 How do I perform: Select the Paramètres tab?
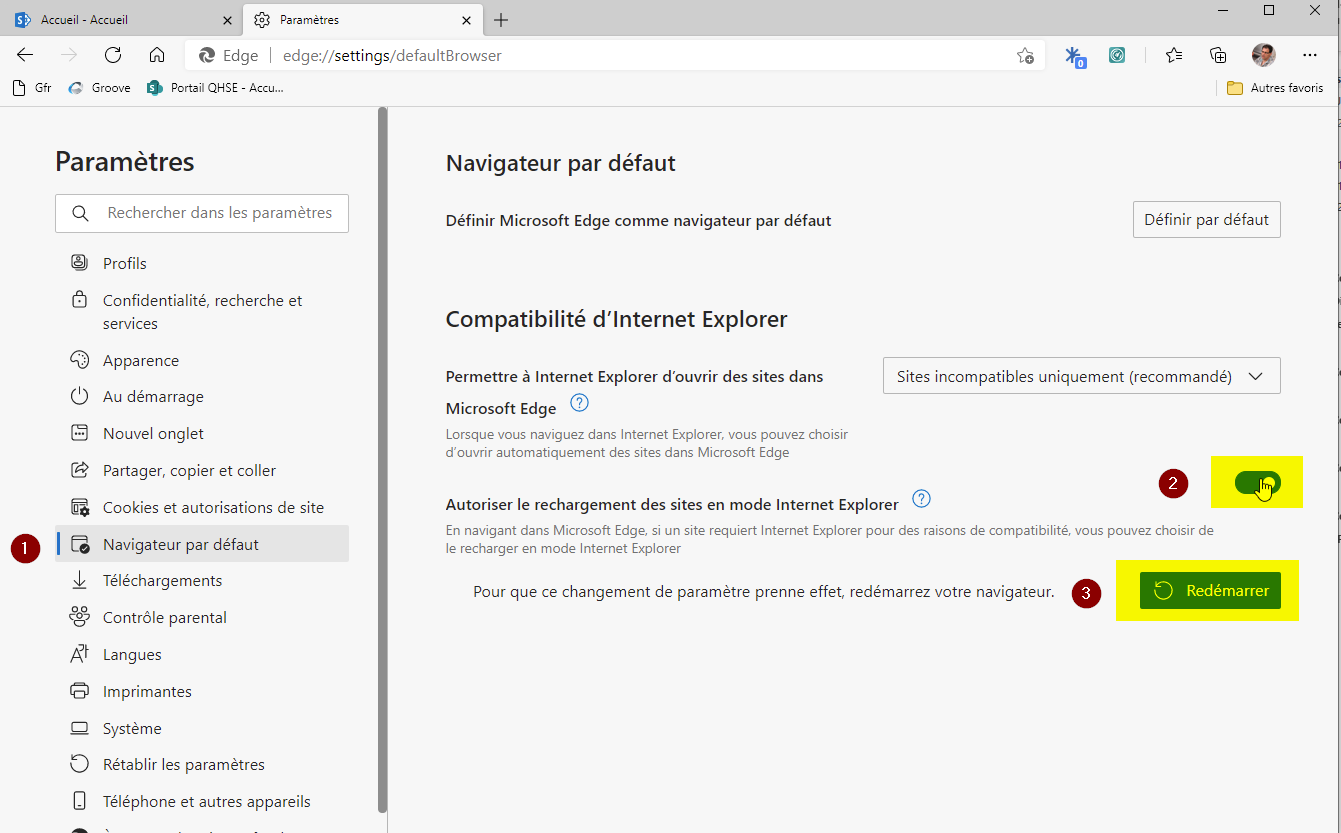pos(362,20)
